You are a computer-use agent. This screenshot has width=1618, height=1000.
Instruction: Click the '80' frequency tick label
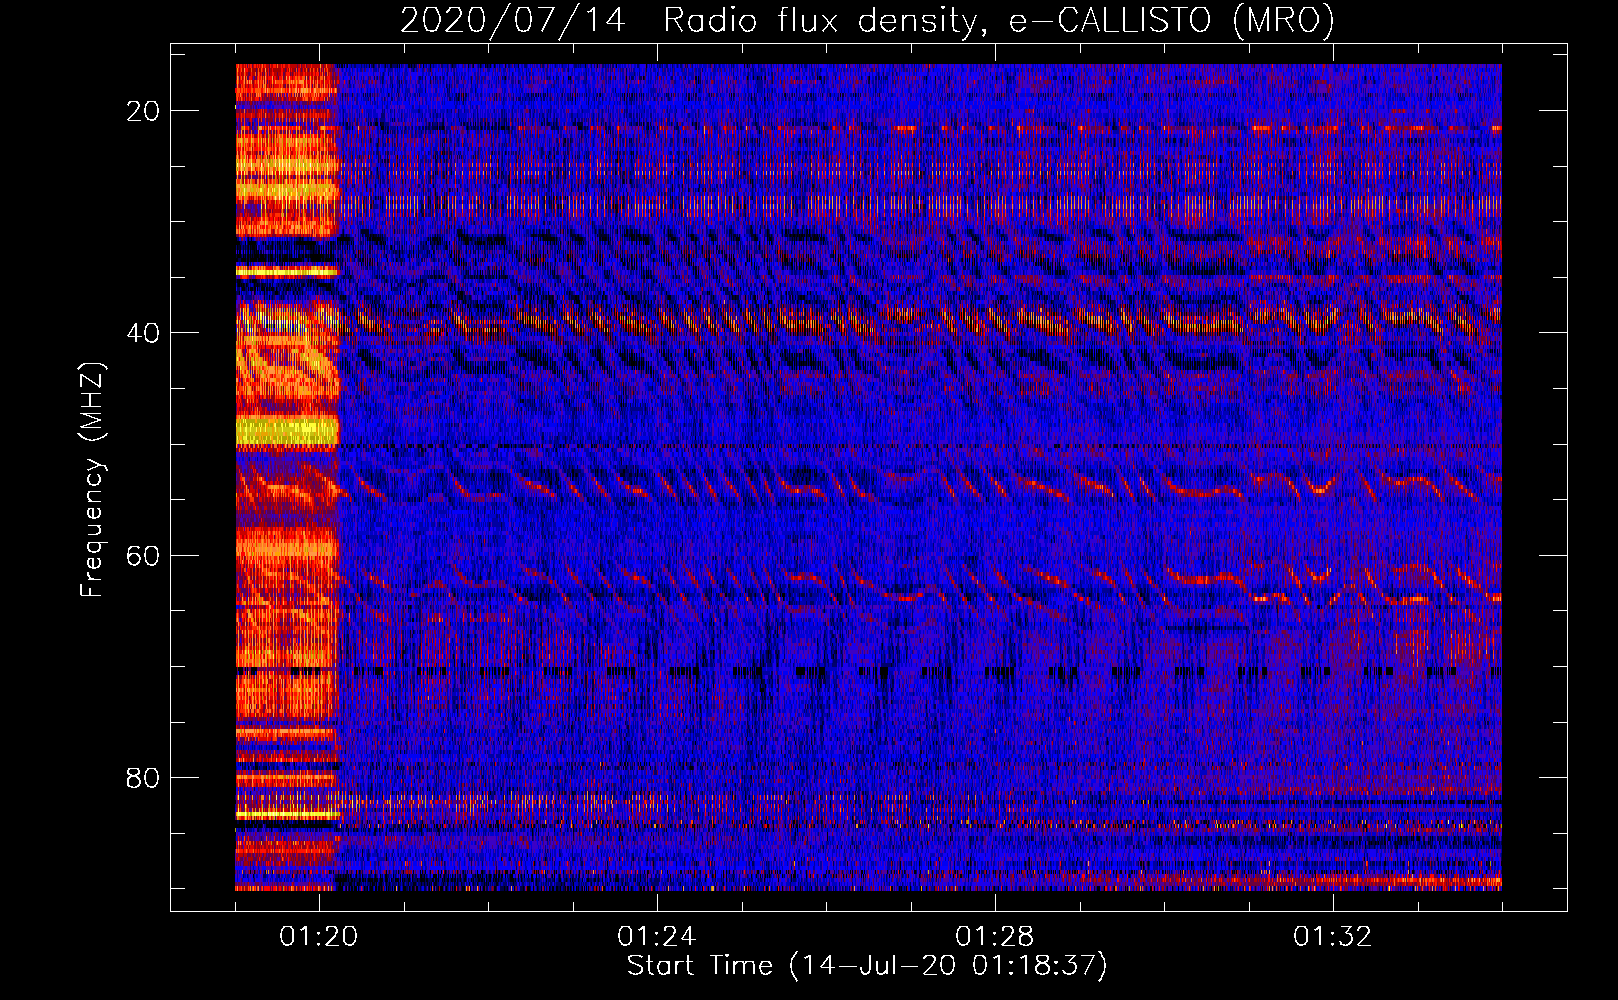[x=144, y=777]
